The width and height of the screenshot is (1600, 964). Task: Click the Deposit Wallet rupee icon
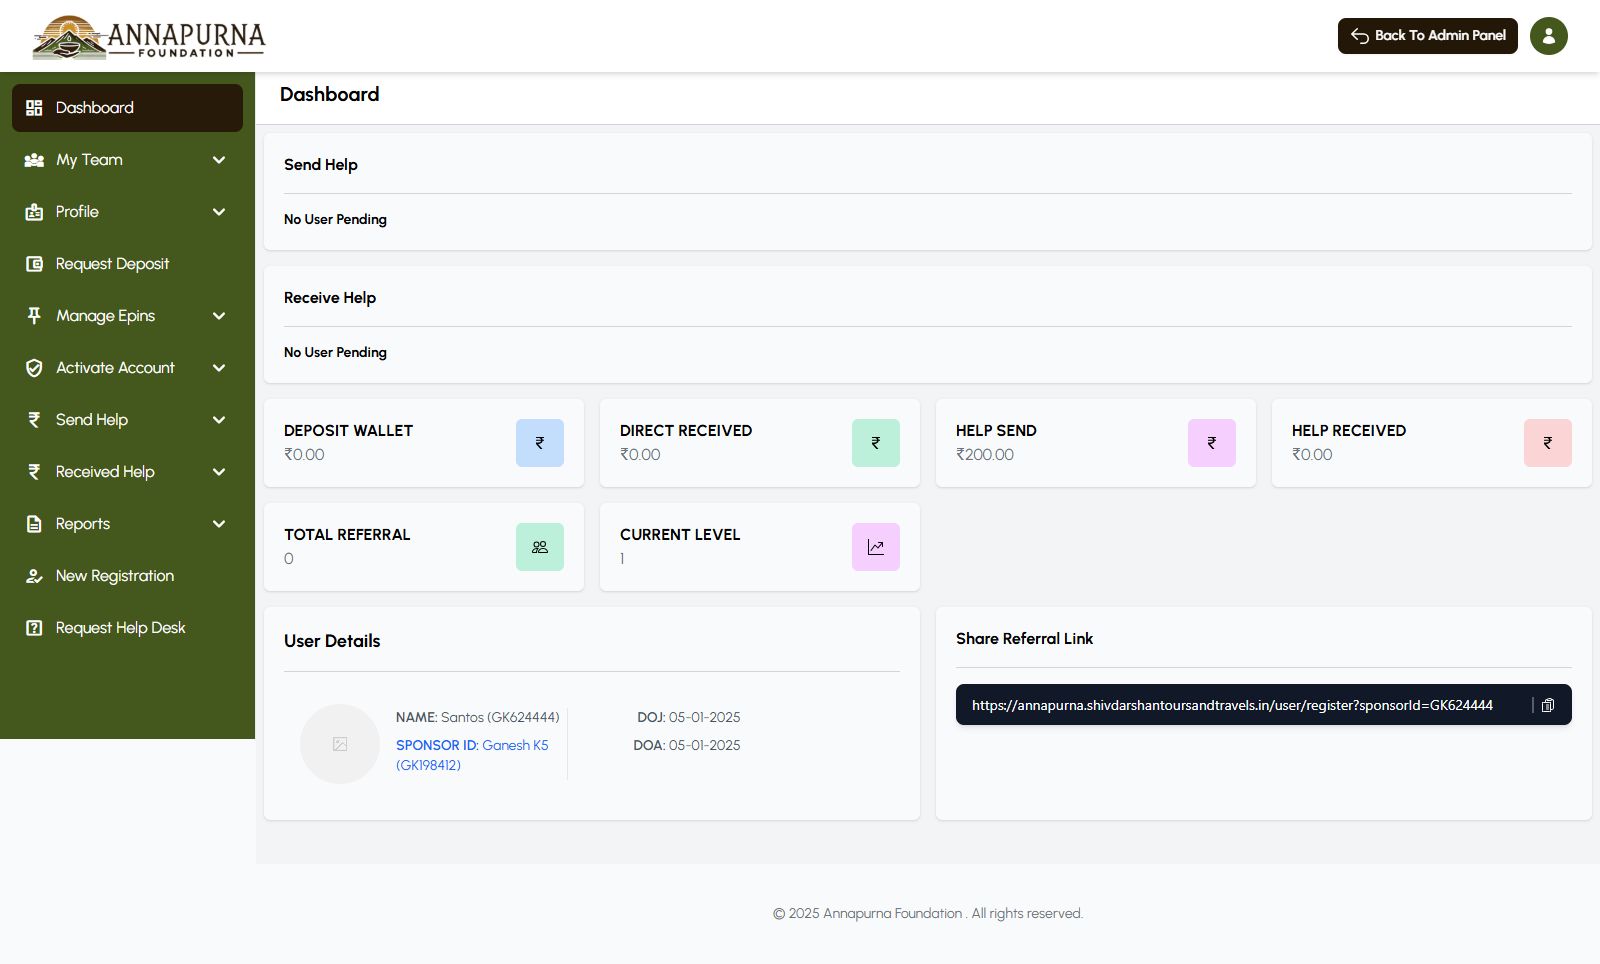tap(540, 443)
